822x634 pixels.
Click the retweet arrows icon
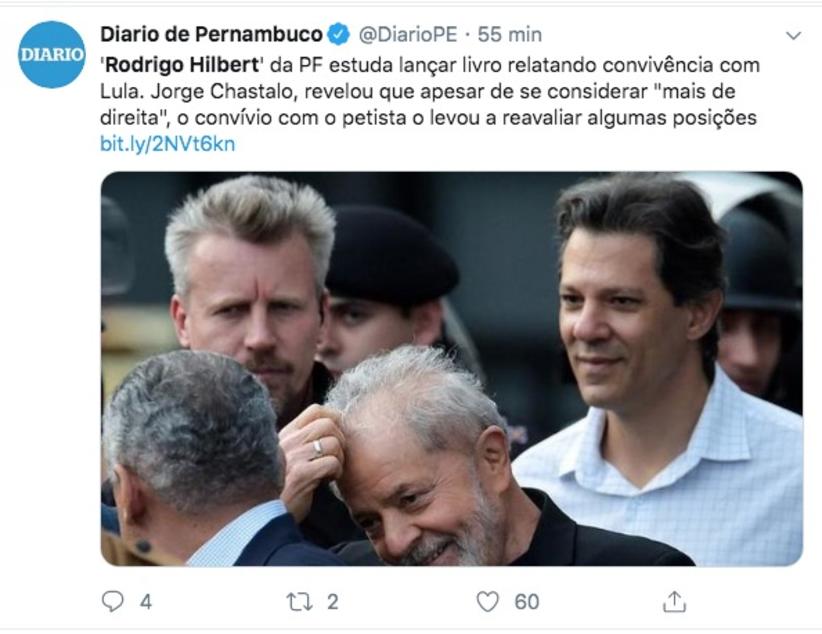coord(299,601)
